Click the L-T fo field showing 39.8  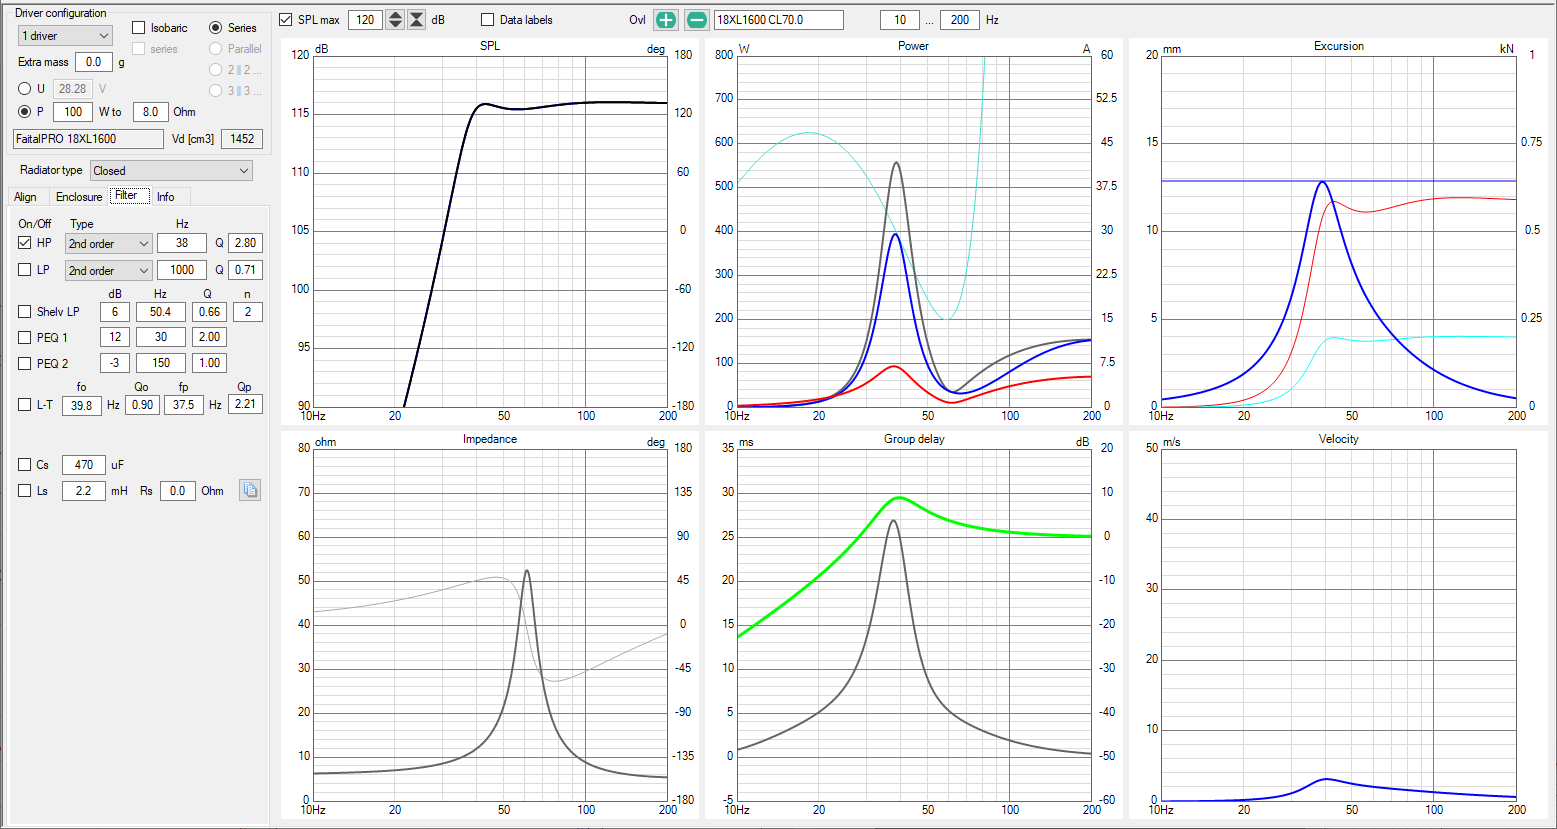click(82, 405)
